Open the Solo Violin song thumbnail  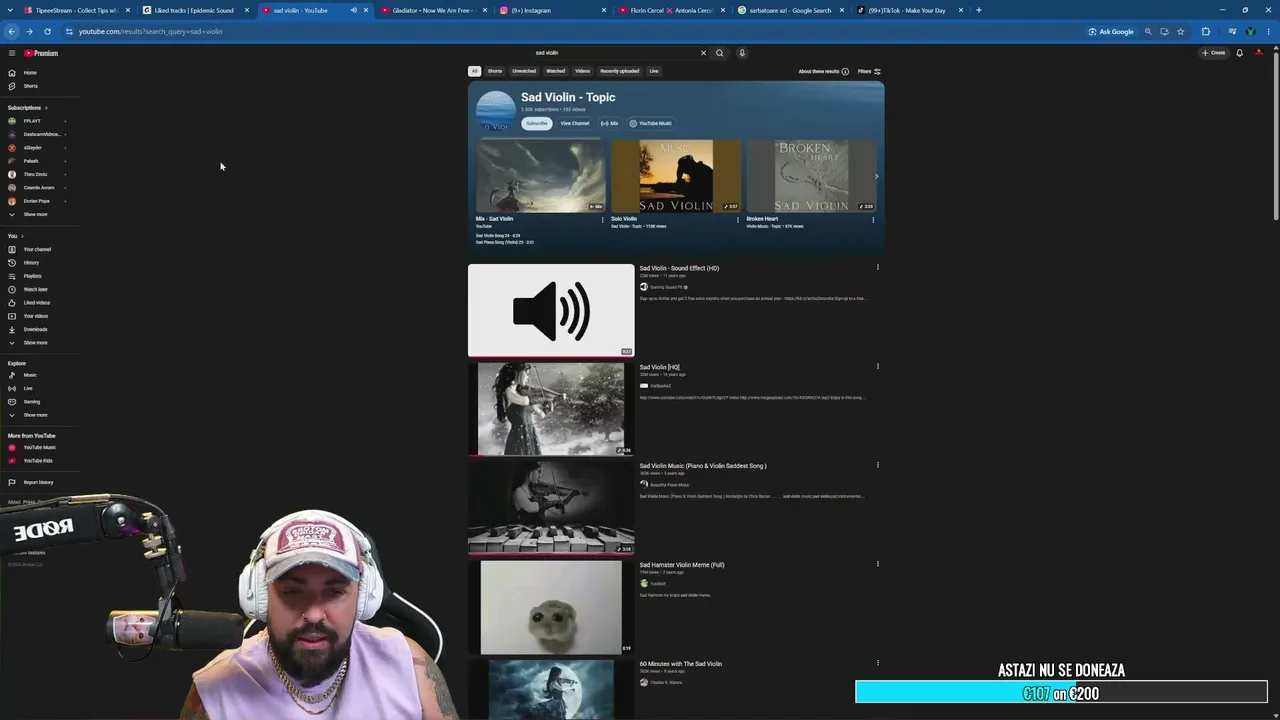pos(676,176)
